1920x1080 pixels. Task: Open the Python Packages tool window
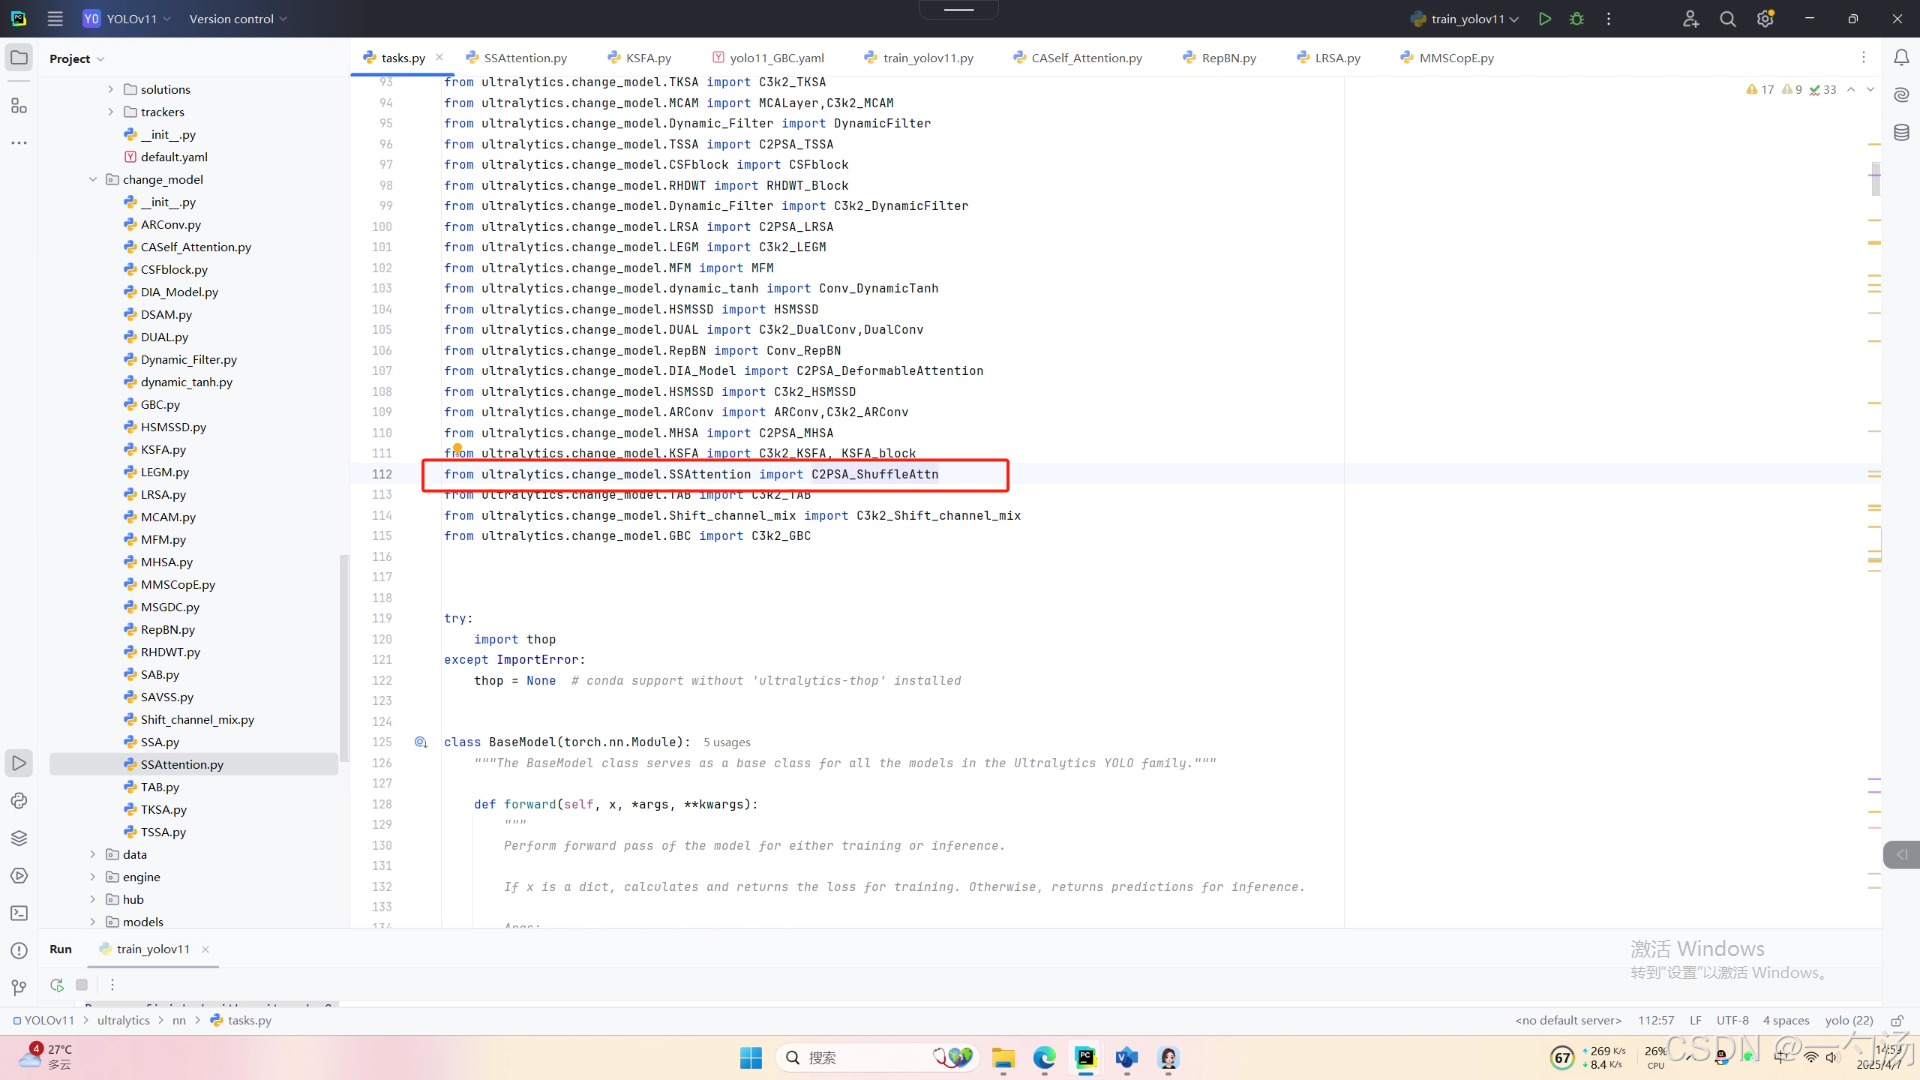19,838
